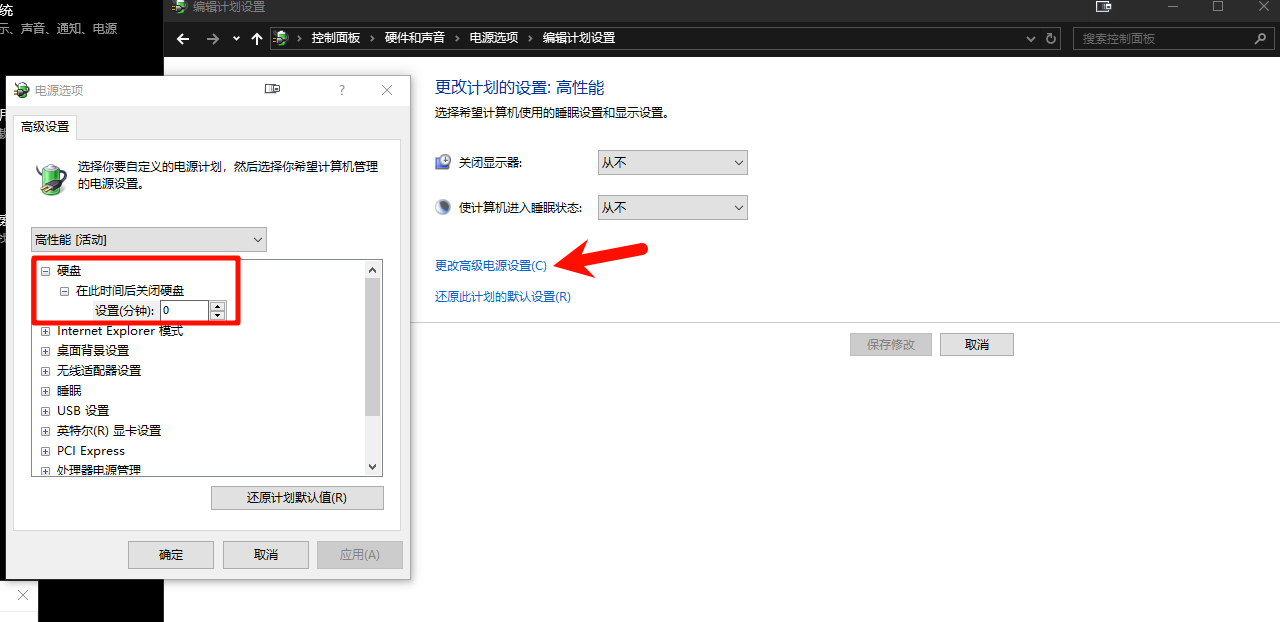Click the tree list scrollbar thumb
Image resolution: width=1280 pixels, height=622 pixels.
(373, 346)
